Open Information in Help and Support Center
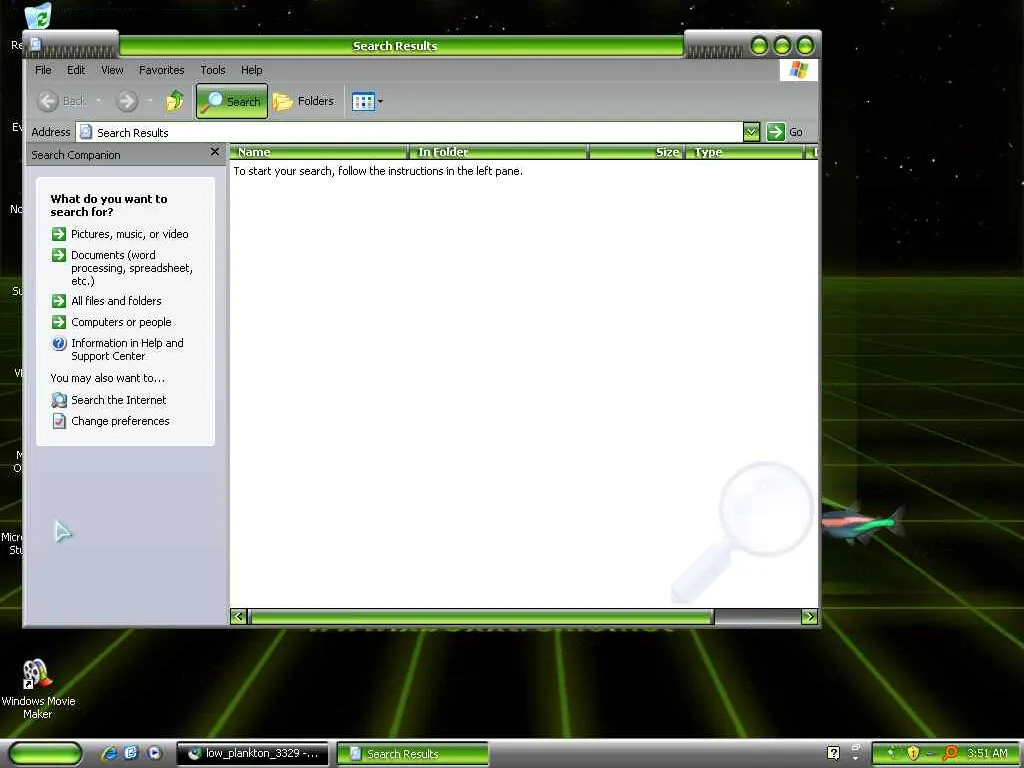The image size is (1024, 768). point(127,349)
